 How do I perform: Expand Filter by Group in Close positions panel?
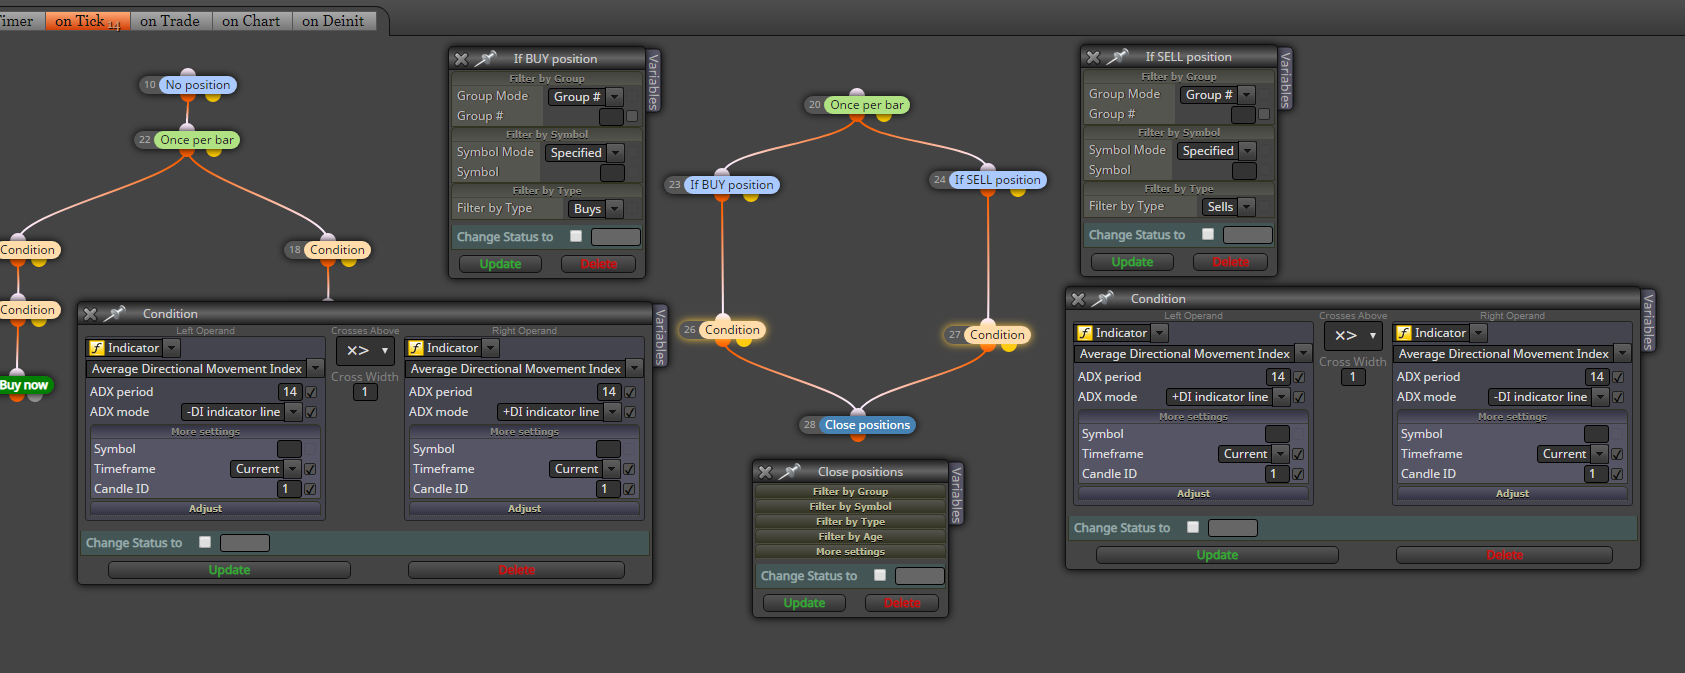850,492
